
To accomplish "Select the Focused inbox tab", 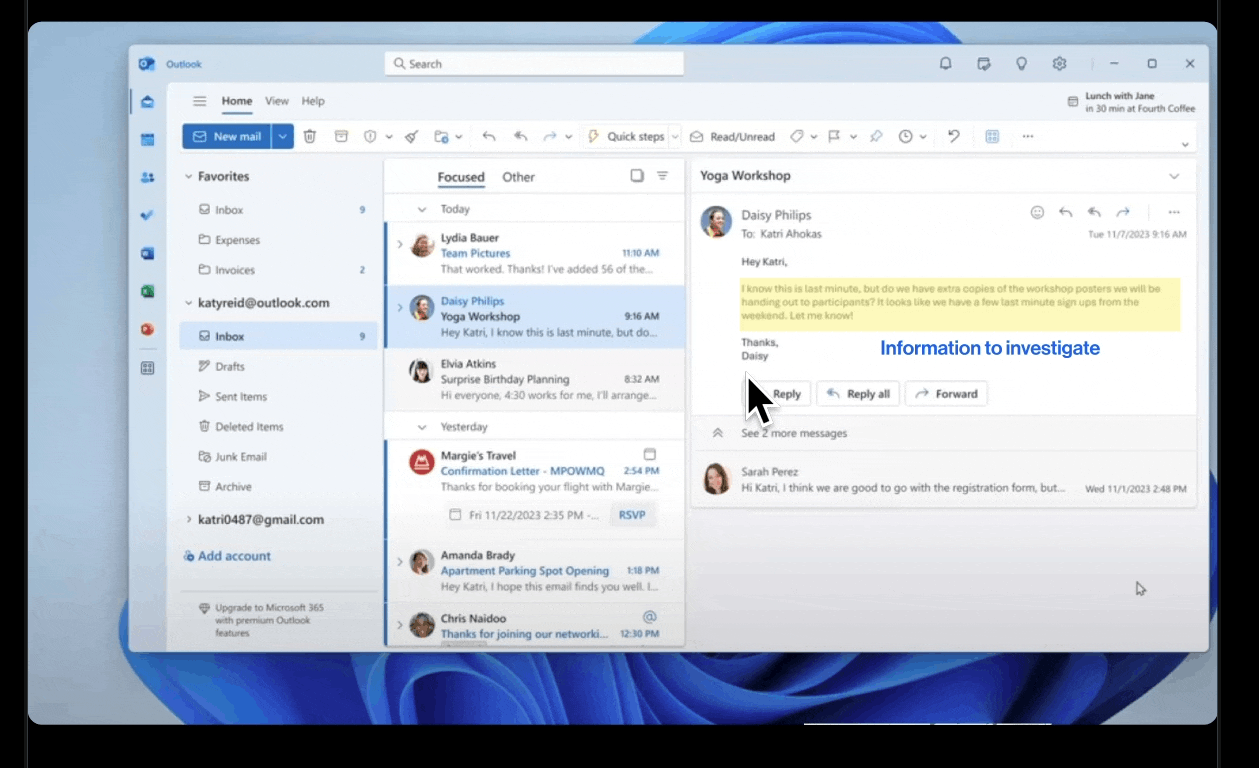I will pyautogui.click(x=461, y=177).
